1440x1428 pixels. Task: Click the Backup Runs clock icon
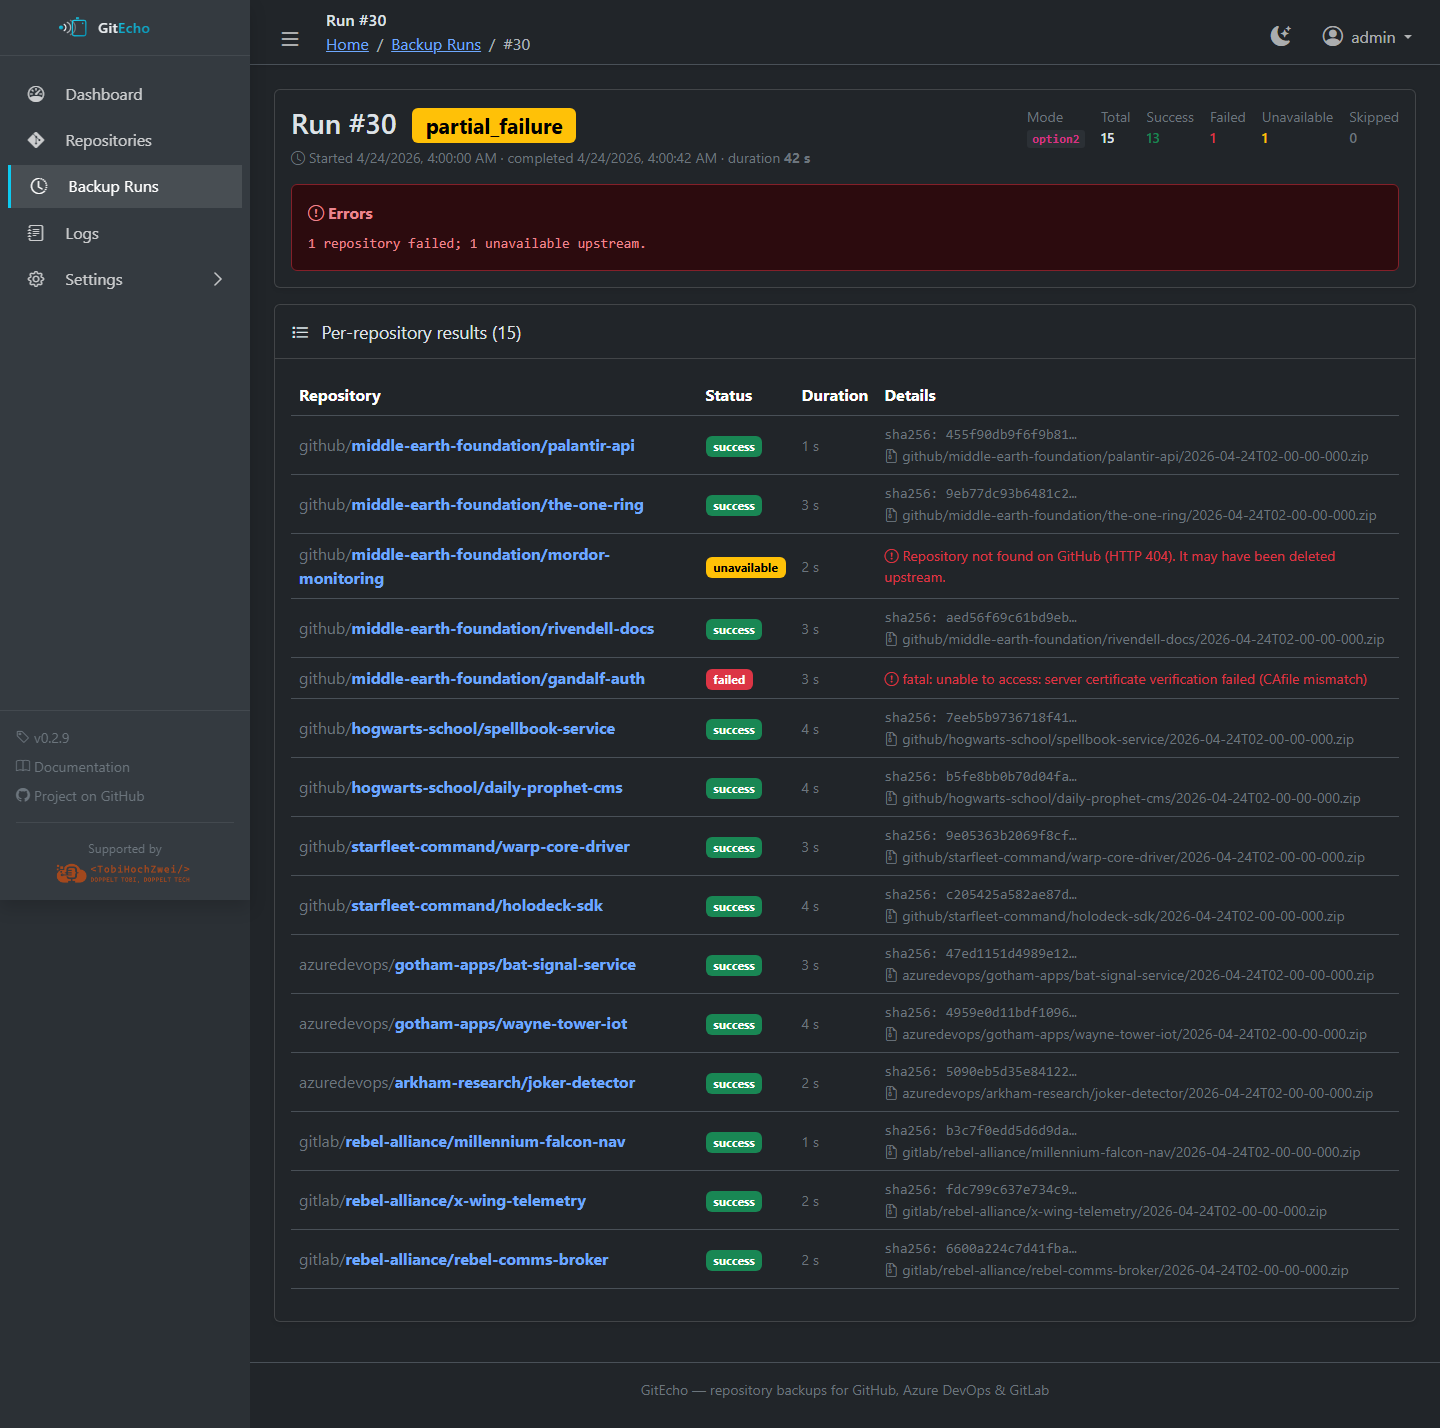[x=39, y=187]
